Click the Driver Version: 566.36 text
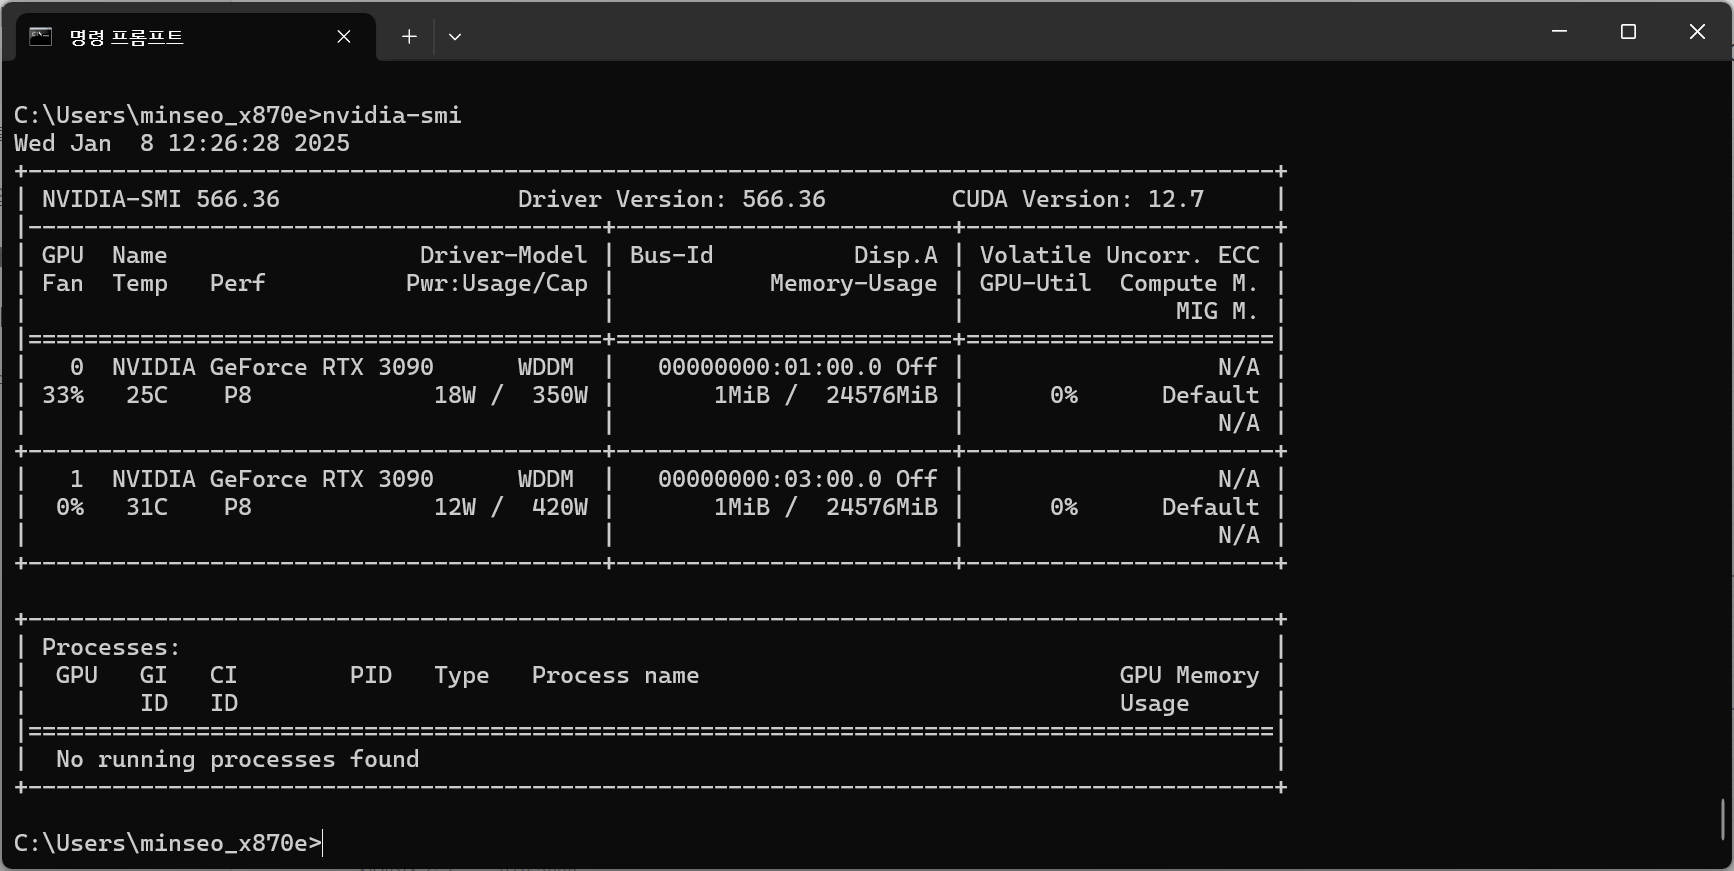This screenshot has height=871, width=1734. tap(672, 199)
